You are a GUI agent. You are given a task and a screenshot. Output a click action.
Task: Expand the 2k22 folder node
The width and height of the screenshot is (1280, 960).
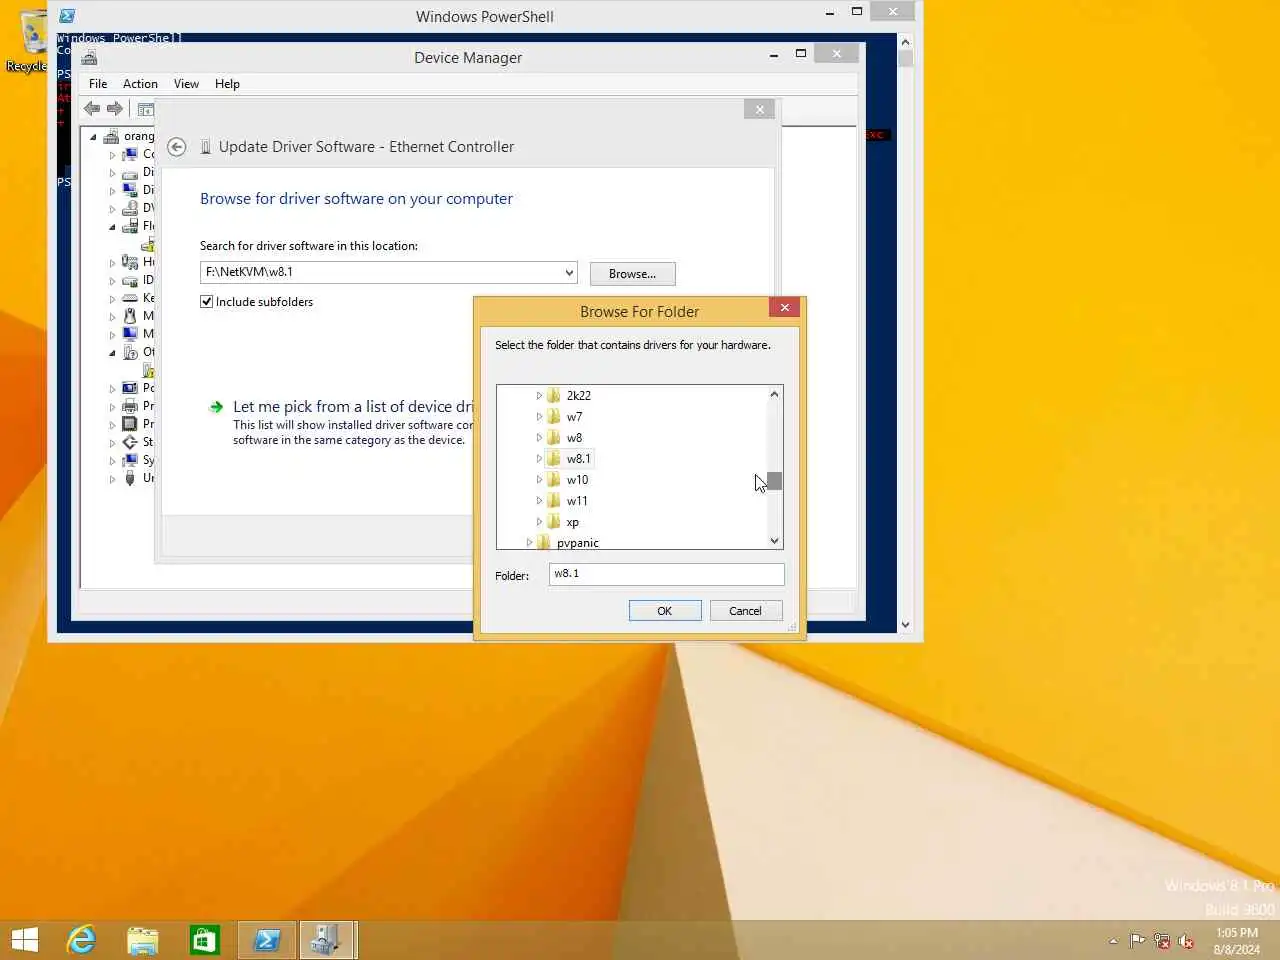coord(539,396)
